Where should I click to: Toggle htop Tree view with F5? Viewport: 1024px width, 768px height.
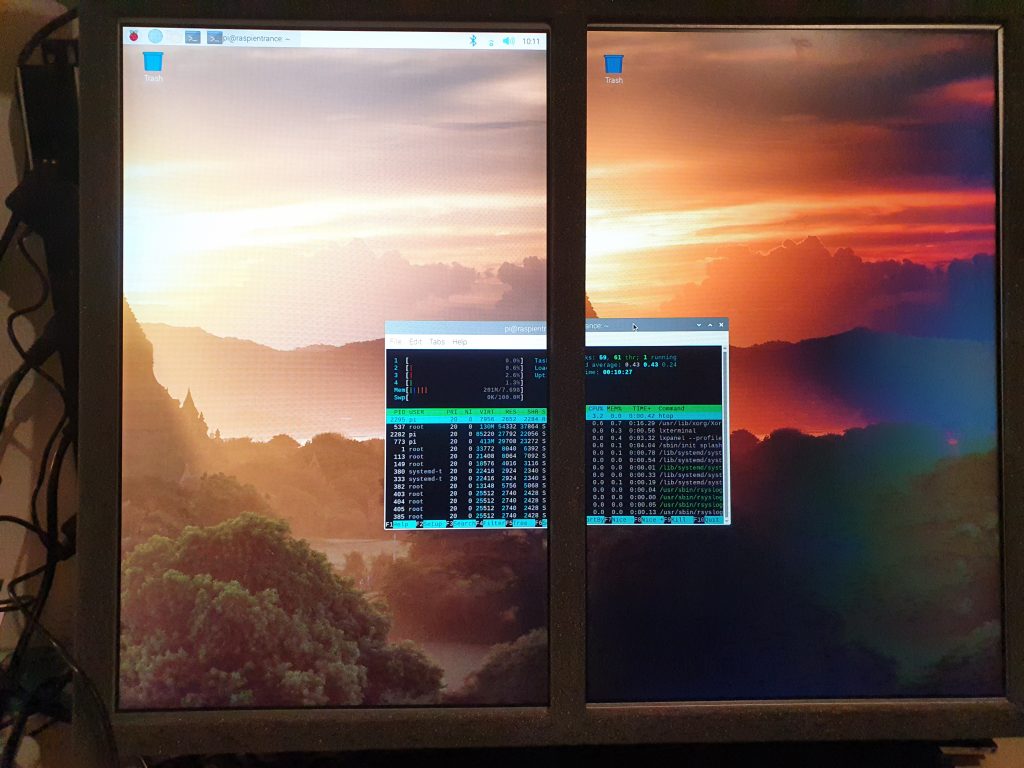click(519, 524)
